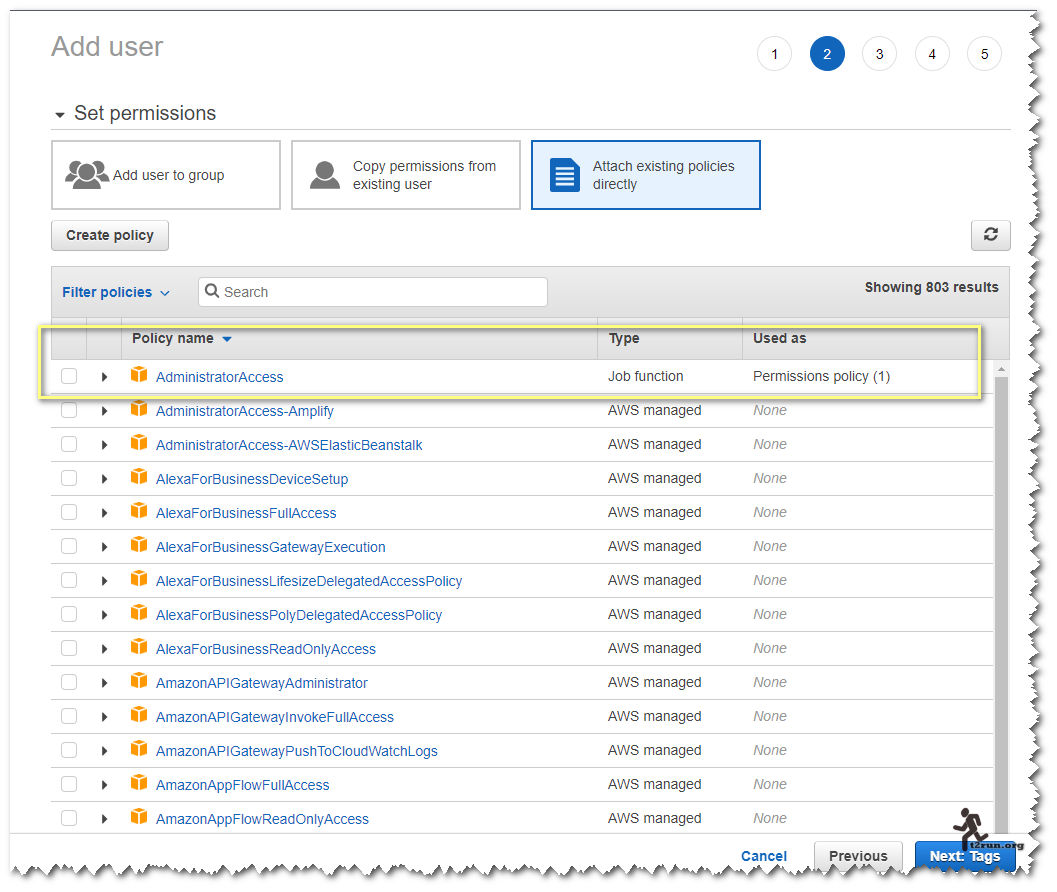The width and height of the screenshot is (1057, 892).
Task: Click the search magnifier icon
Action: (212, 291)
